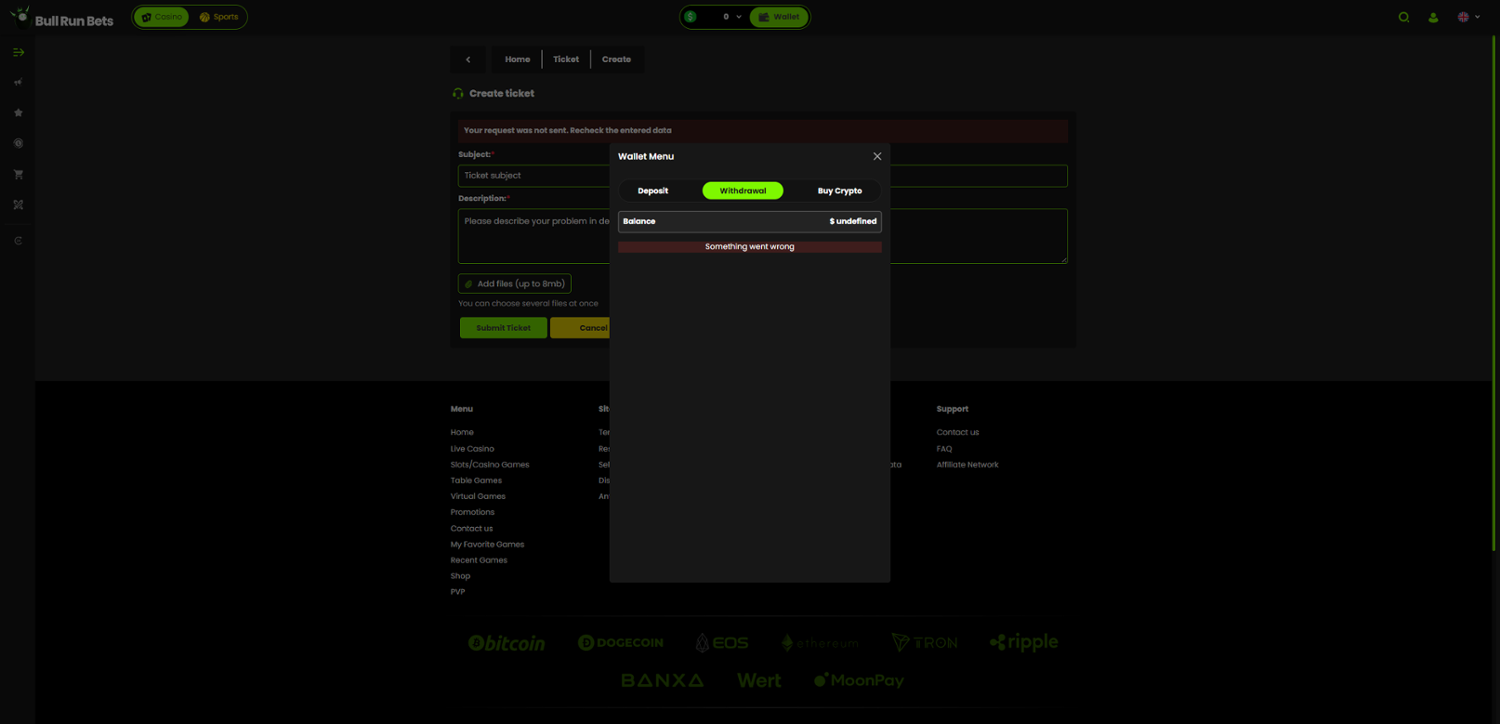Open favorites star icon in sidebar
This screenshot has width=1500, height=724.
[18, 113]
